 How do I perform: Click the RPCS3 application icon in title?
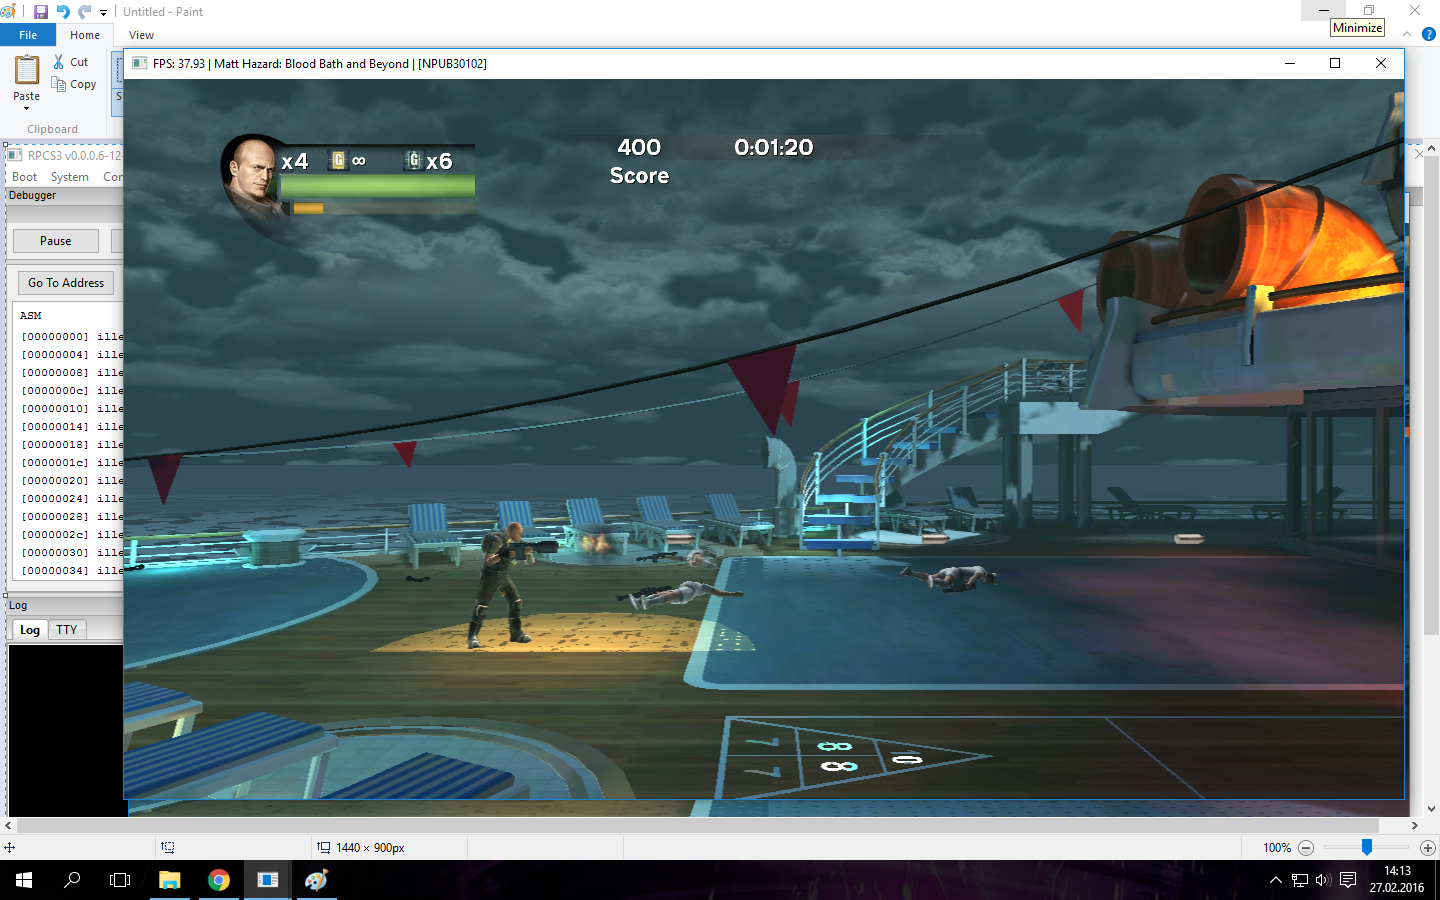click(x=15, y=155)
